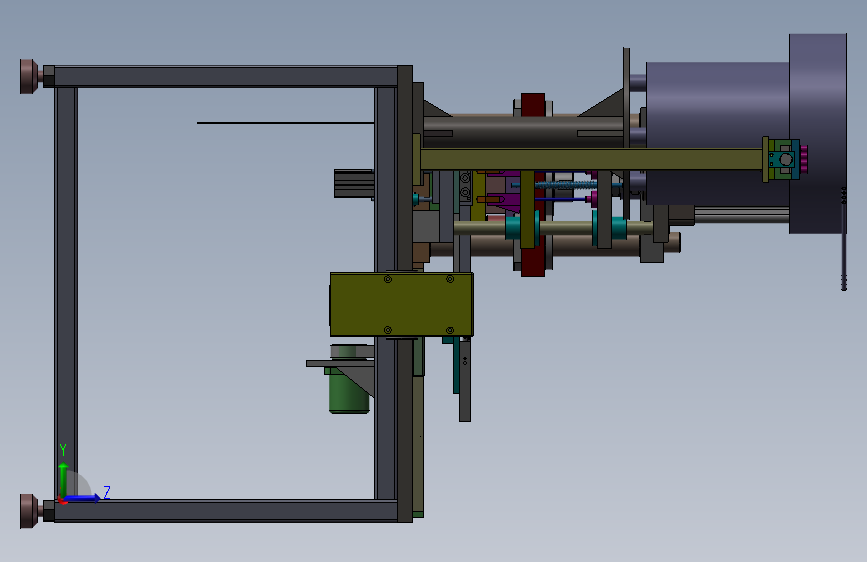Select the lower-left leveling foot of the frame
867x562 pixels.
(30, 511)
